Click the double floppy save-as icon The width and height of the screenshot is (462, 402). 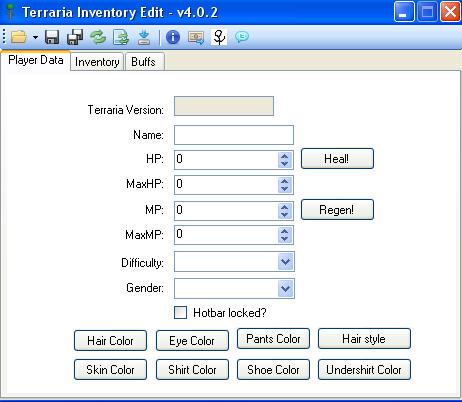[x=75, y=37]
